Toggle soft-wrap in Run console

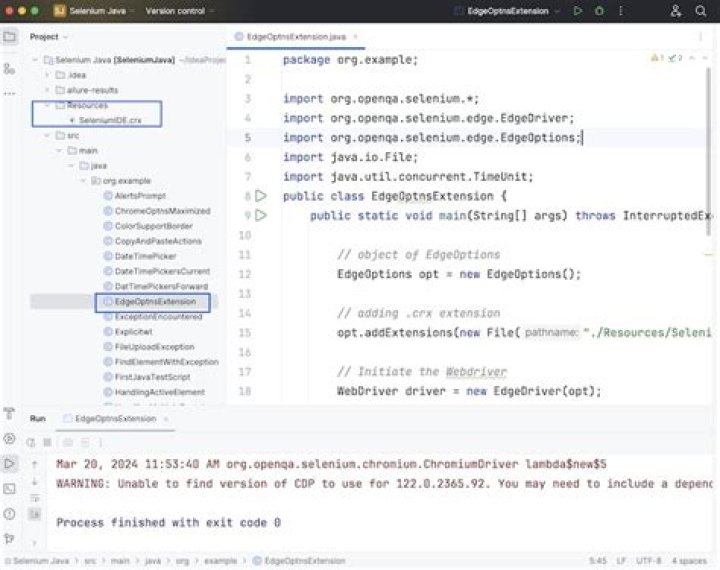coord(34,498)
